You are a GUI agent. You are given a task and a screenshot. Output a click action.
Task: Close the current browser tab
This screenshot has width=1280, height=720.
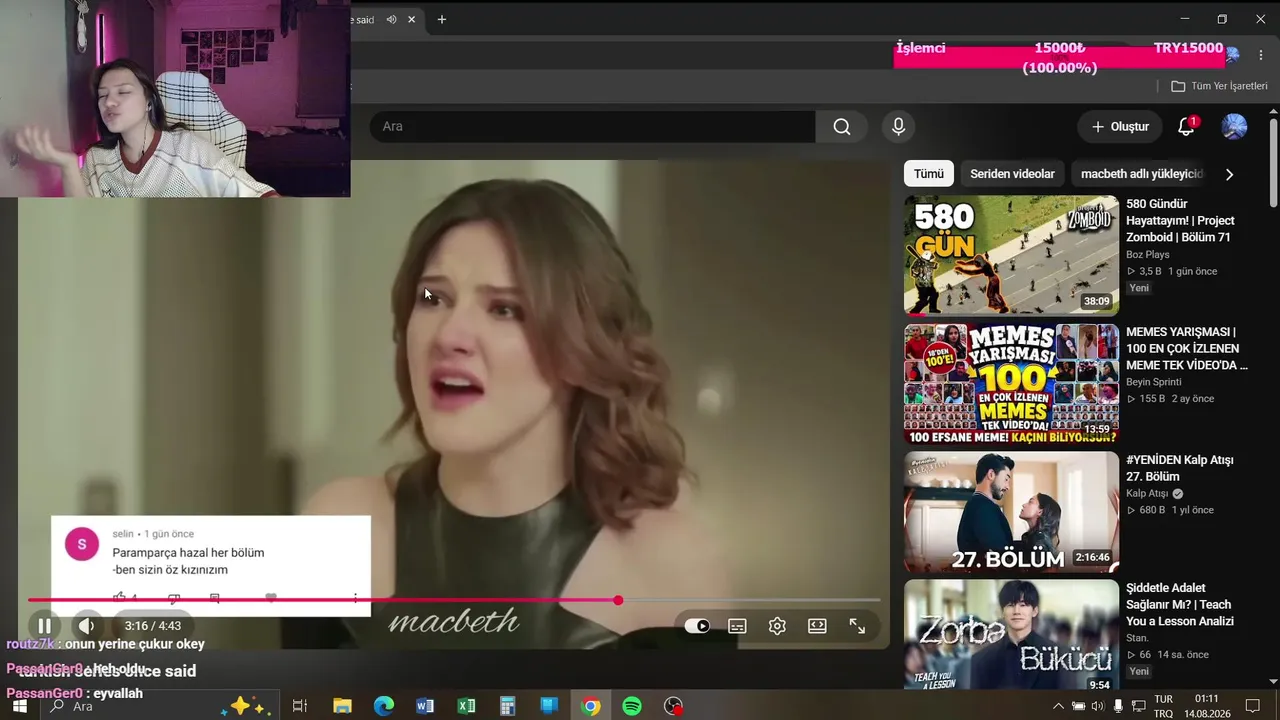click(411, 19)
